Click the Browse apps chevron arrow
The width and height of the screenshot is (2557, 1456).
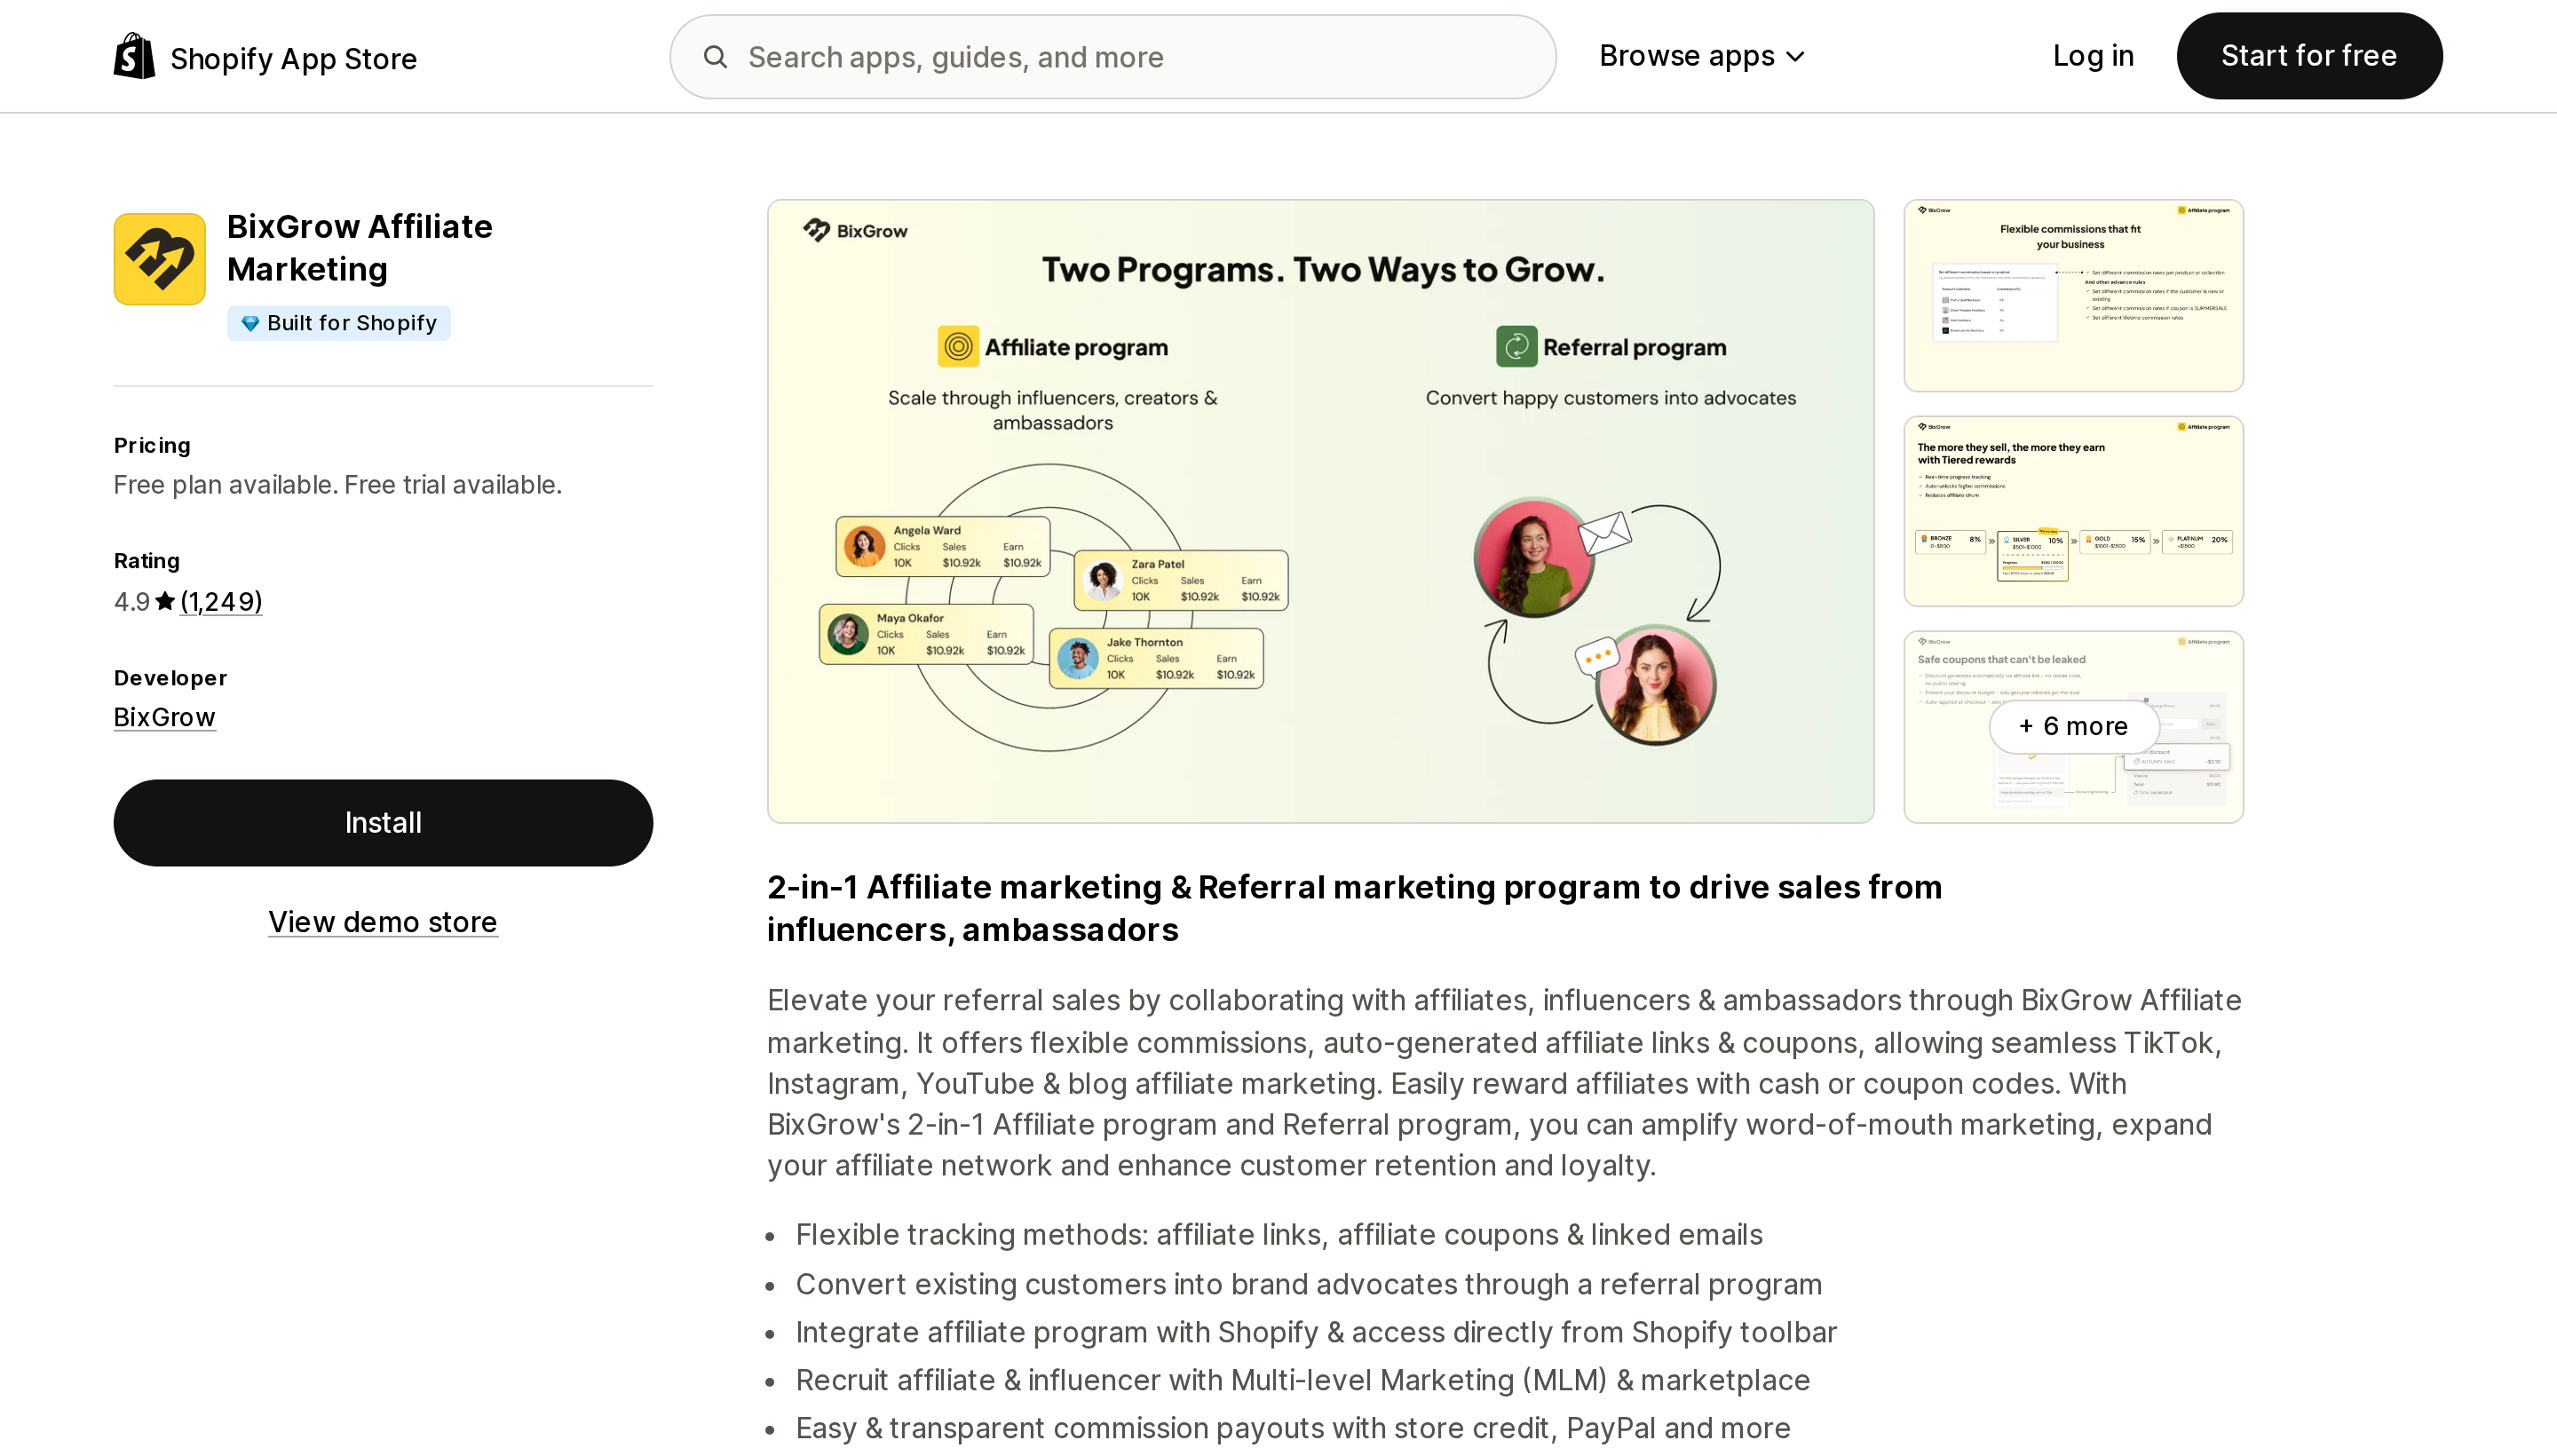click(x=1795, y=57)
